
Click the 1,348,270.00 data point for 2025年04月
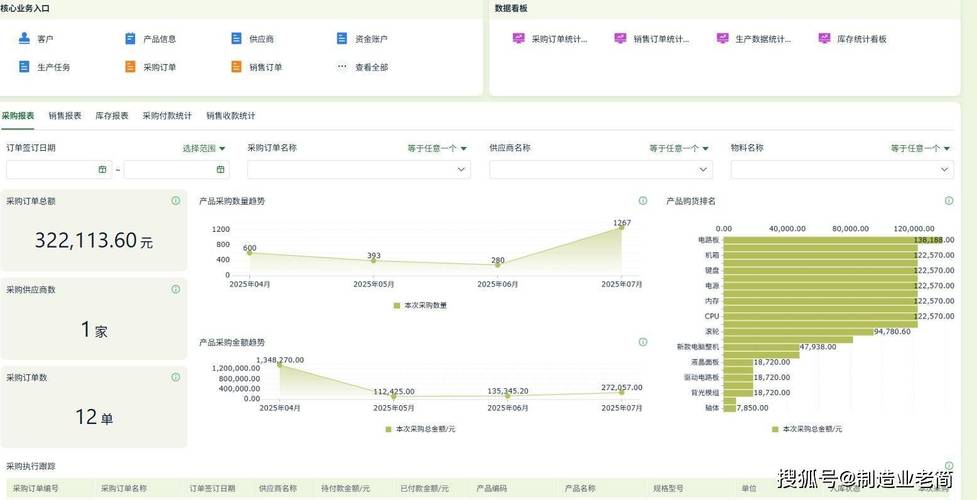click(x=280, y=364)
